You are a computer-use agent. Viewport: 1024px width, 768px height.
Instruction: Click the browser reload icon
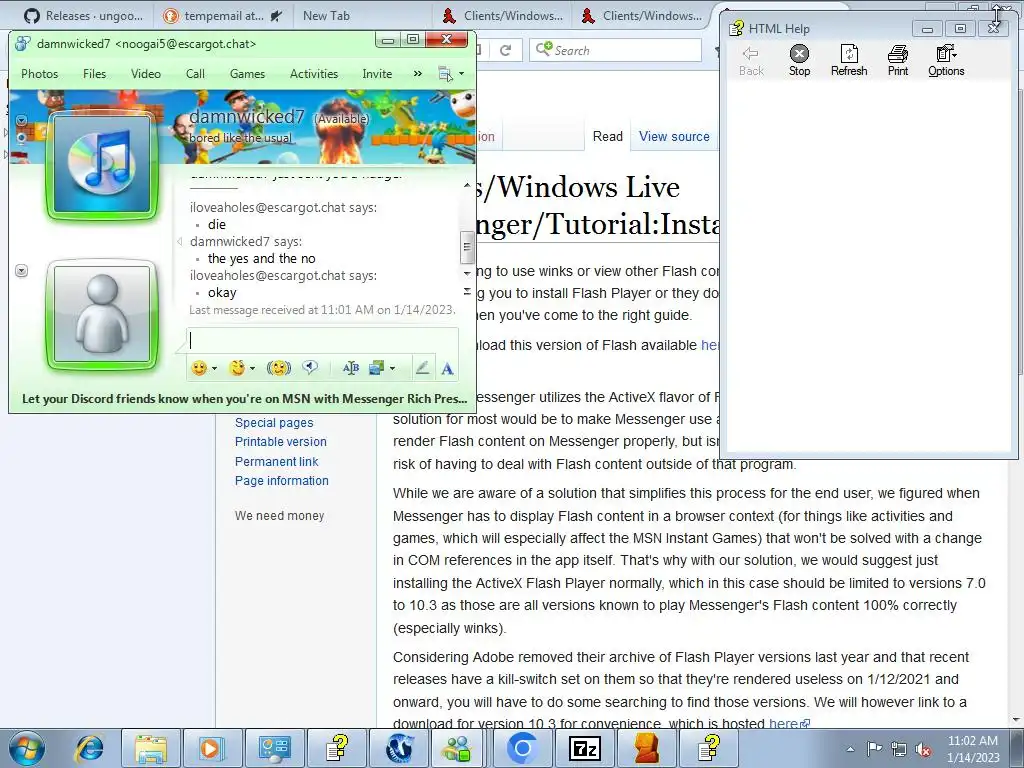click(505, 50)
